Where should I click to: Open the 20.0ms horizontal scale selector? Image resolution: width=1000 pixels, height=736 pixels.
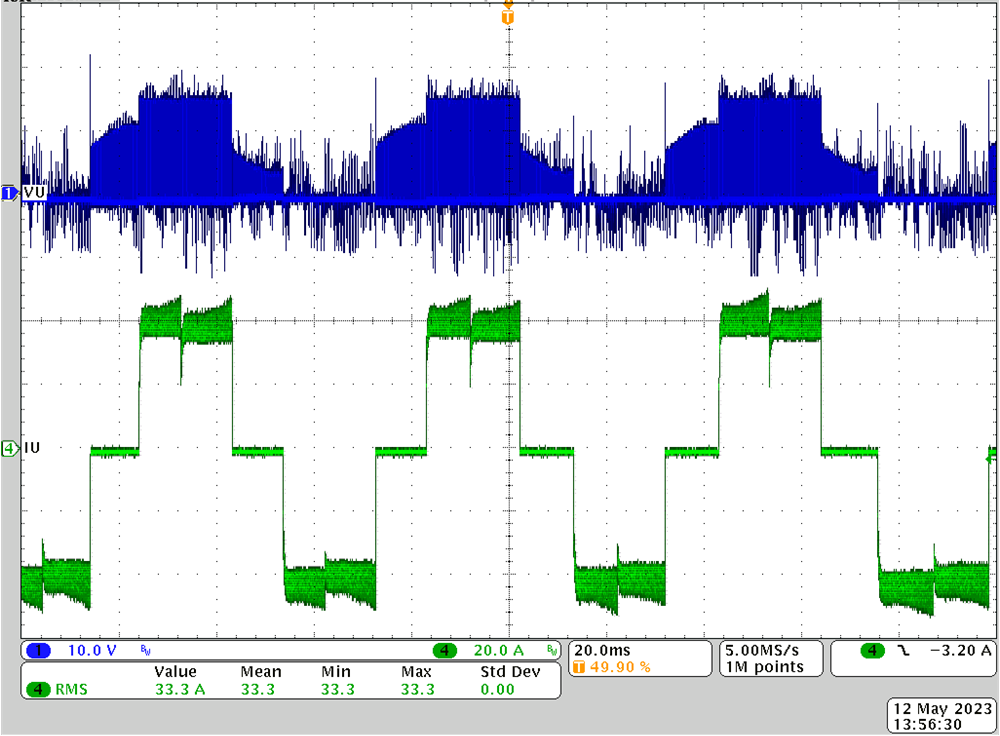603,648
